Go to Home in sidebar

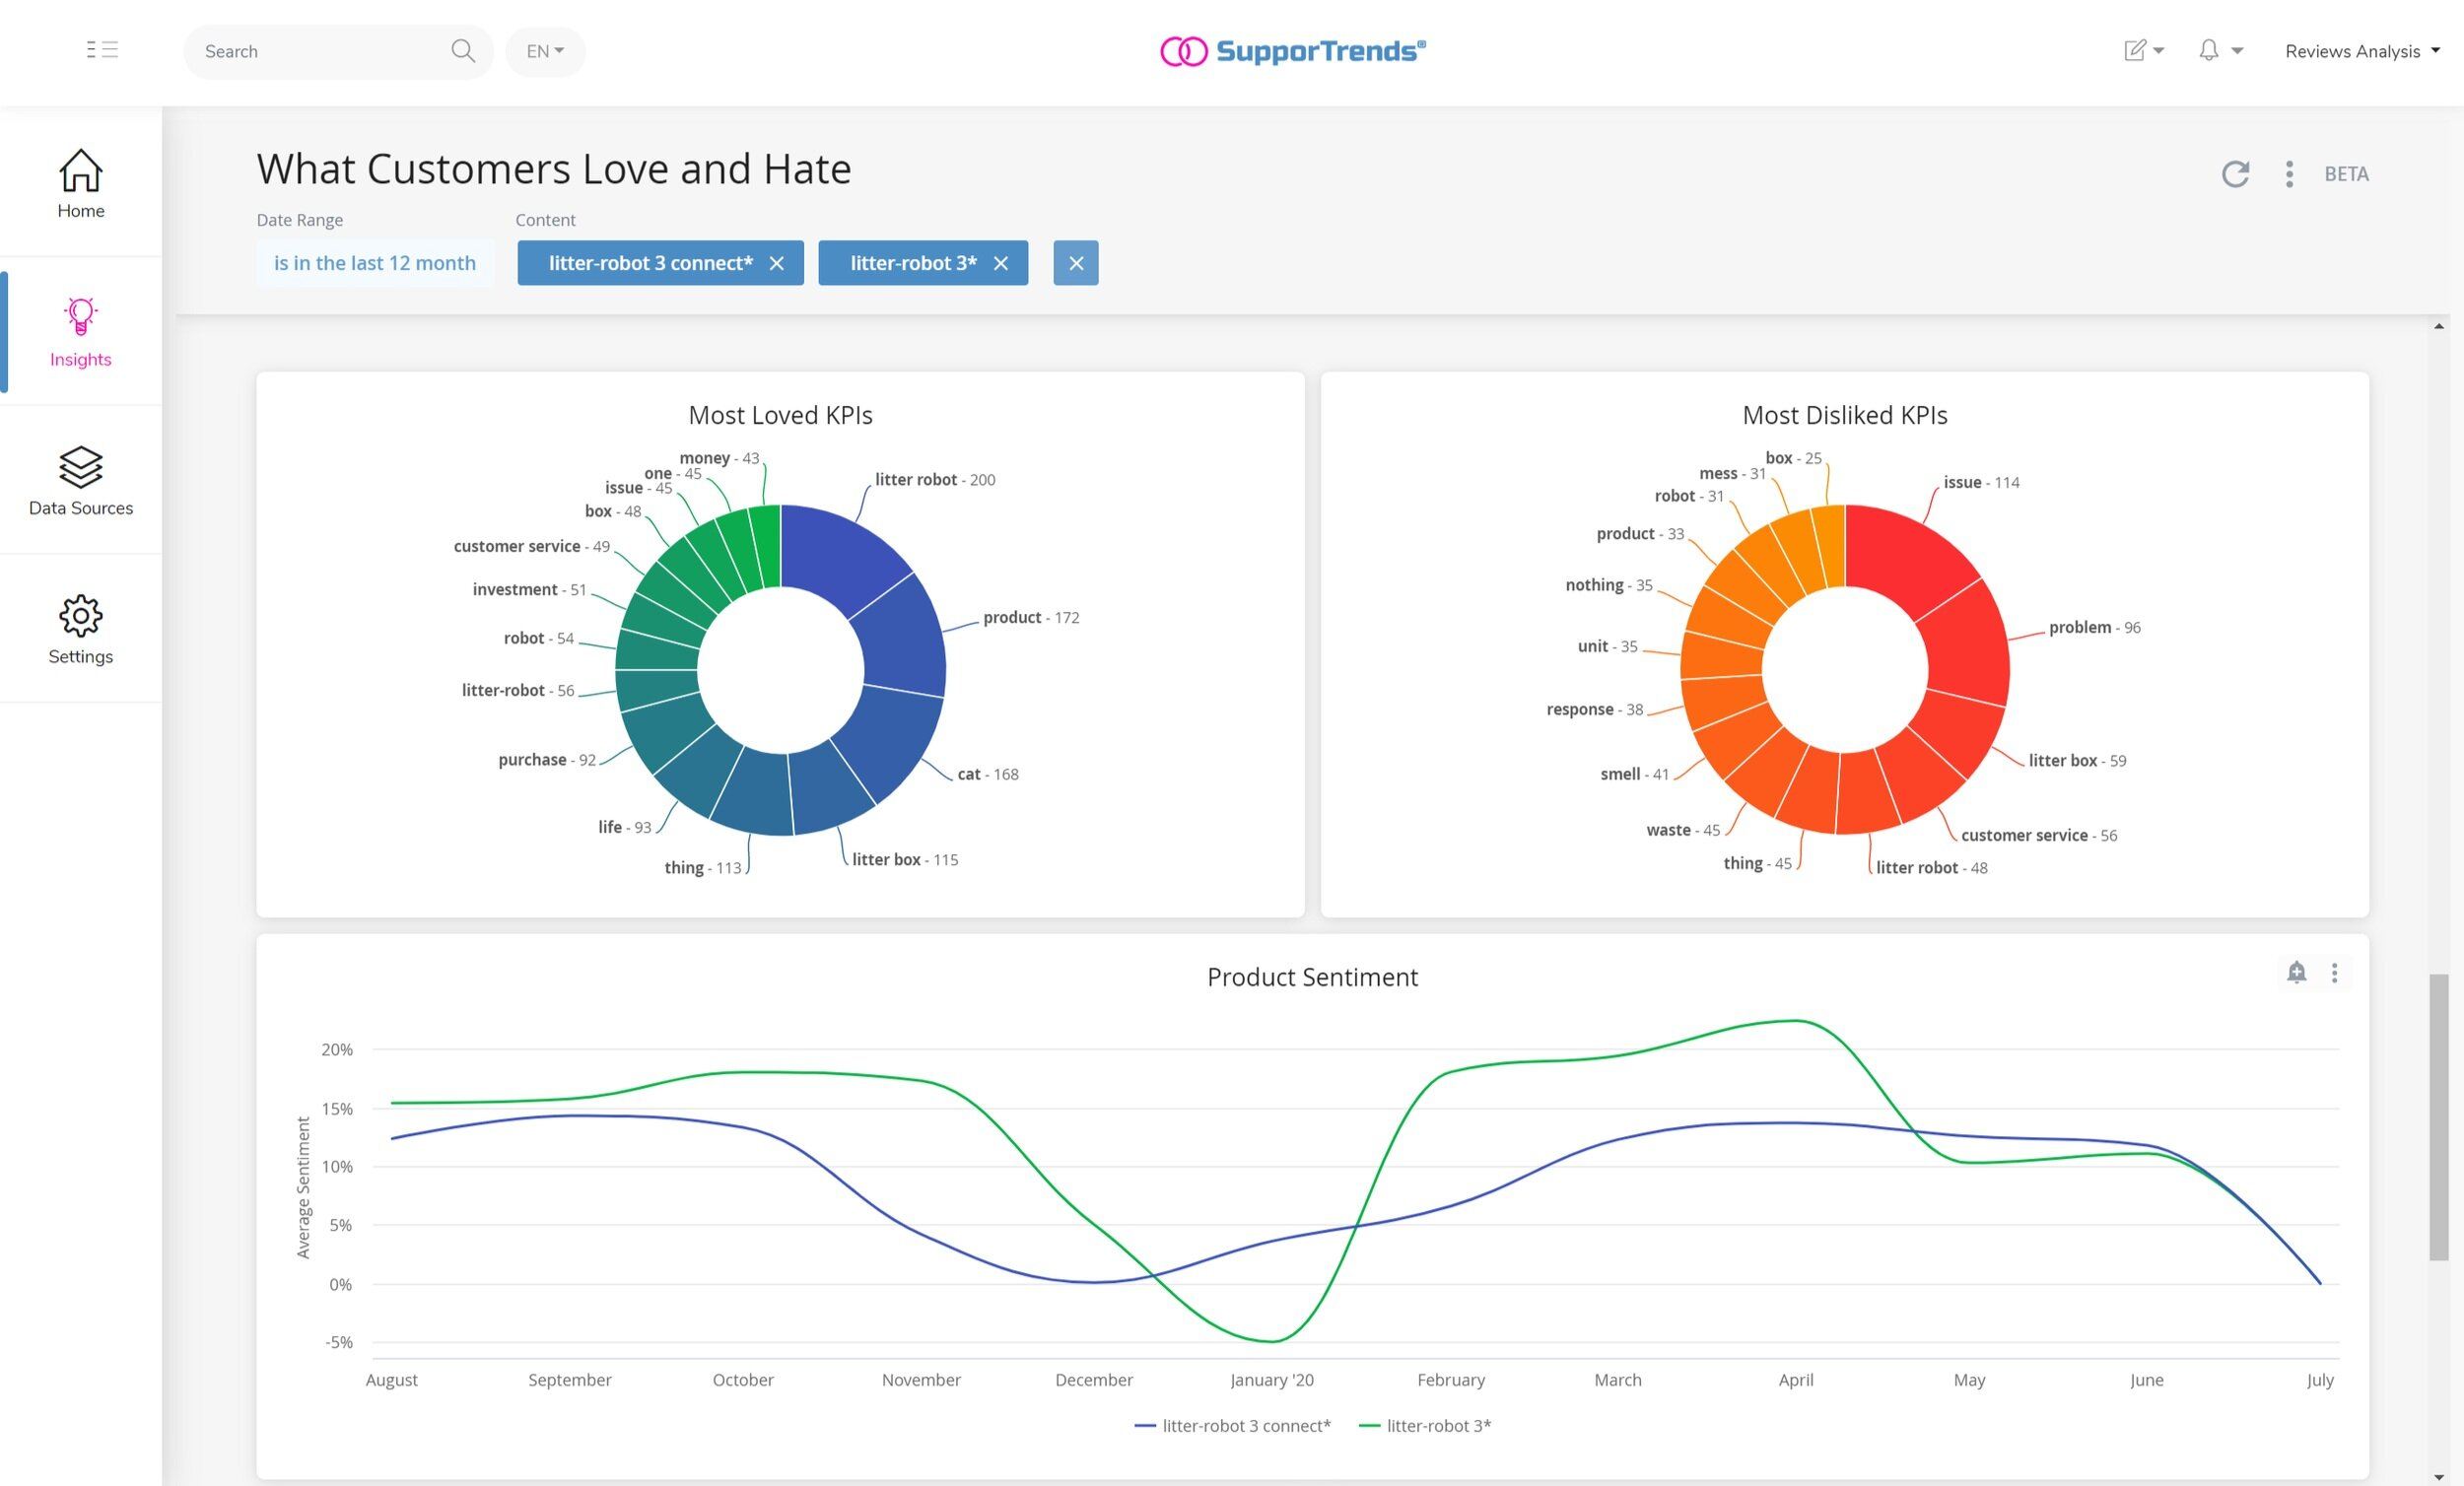[x=81, y=184]
